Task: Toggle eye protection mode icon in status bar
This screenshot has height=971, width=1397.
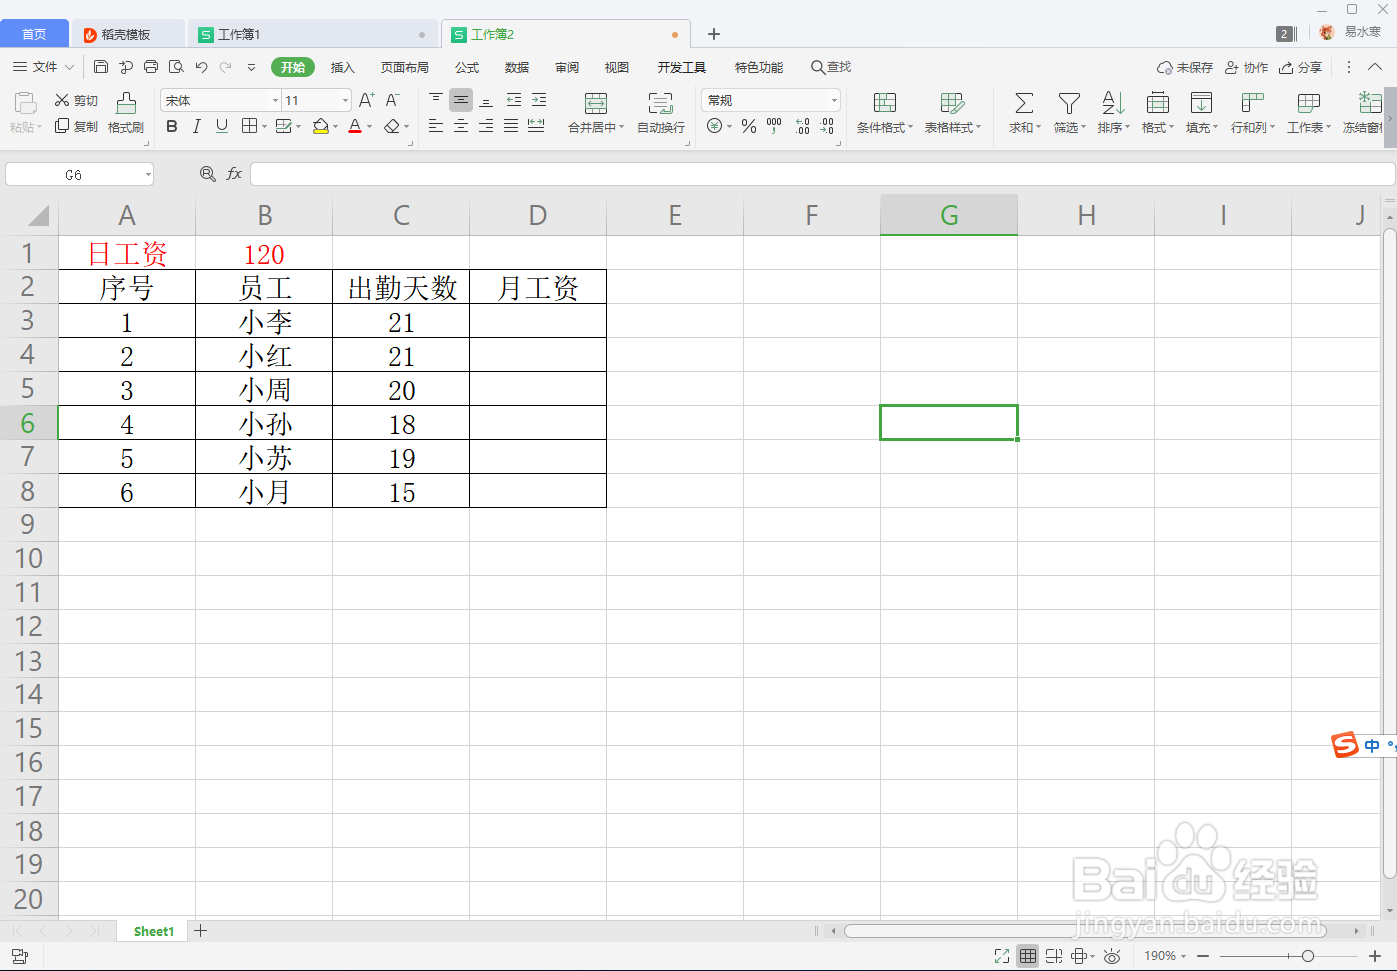Action: click(1112, 956)
